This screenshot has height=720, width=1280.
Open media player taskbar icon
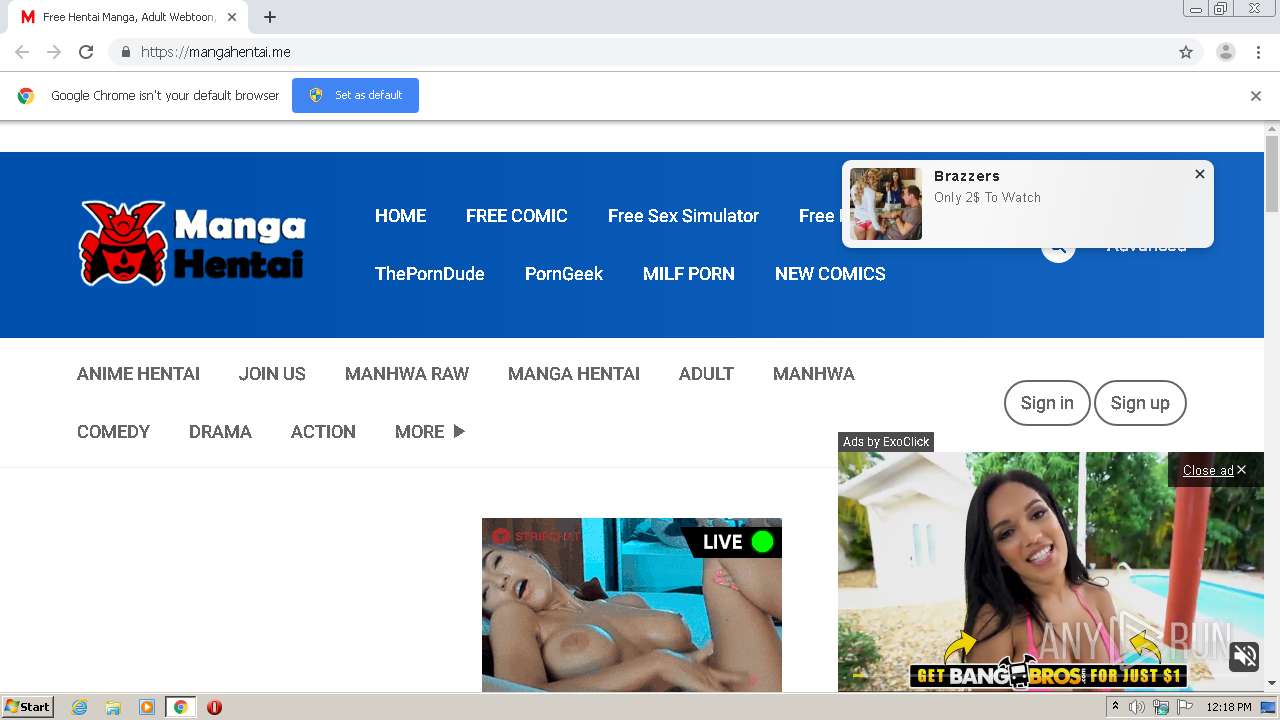147,707
